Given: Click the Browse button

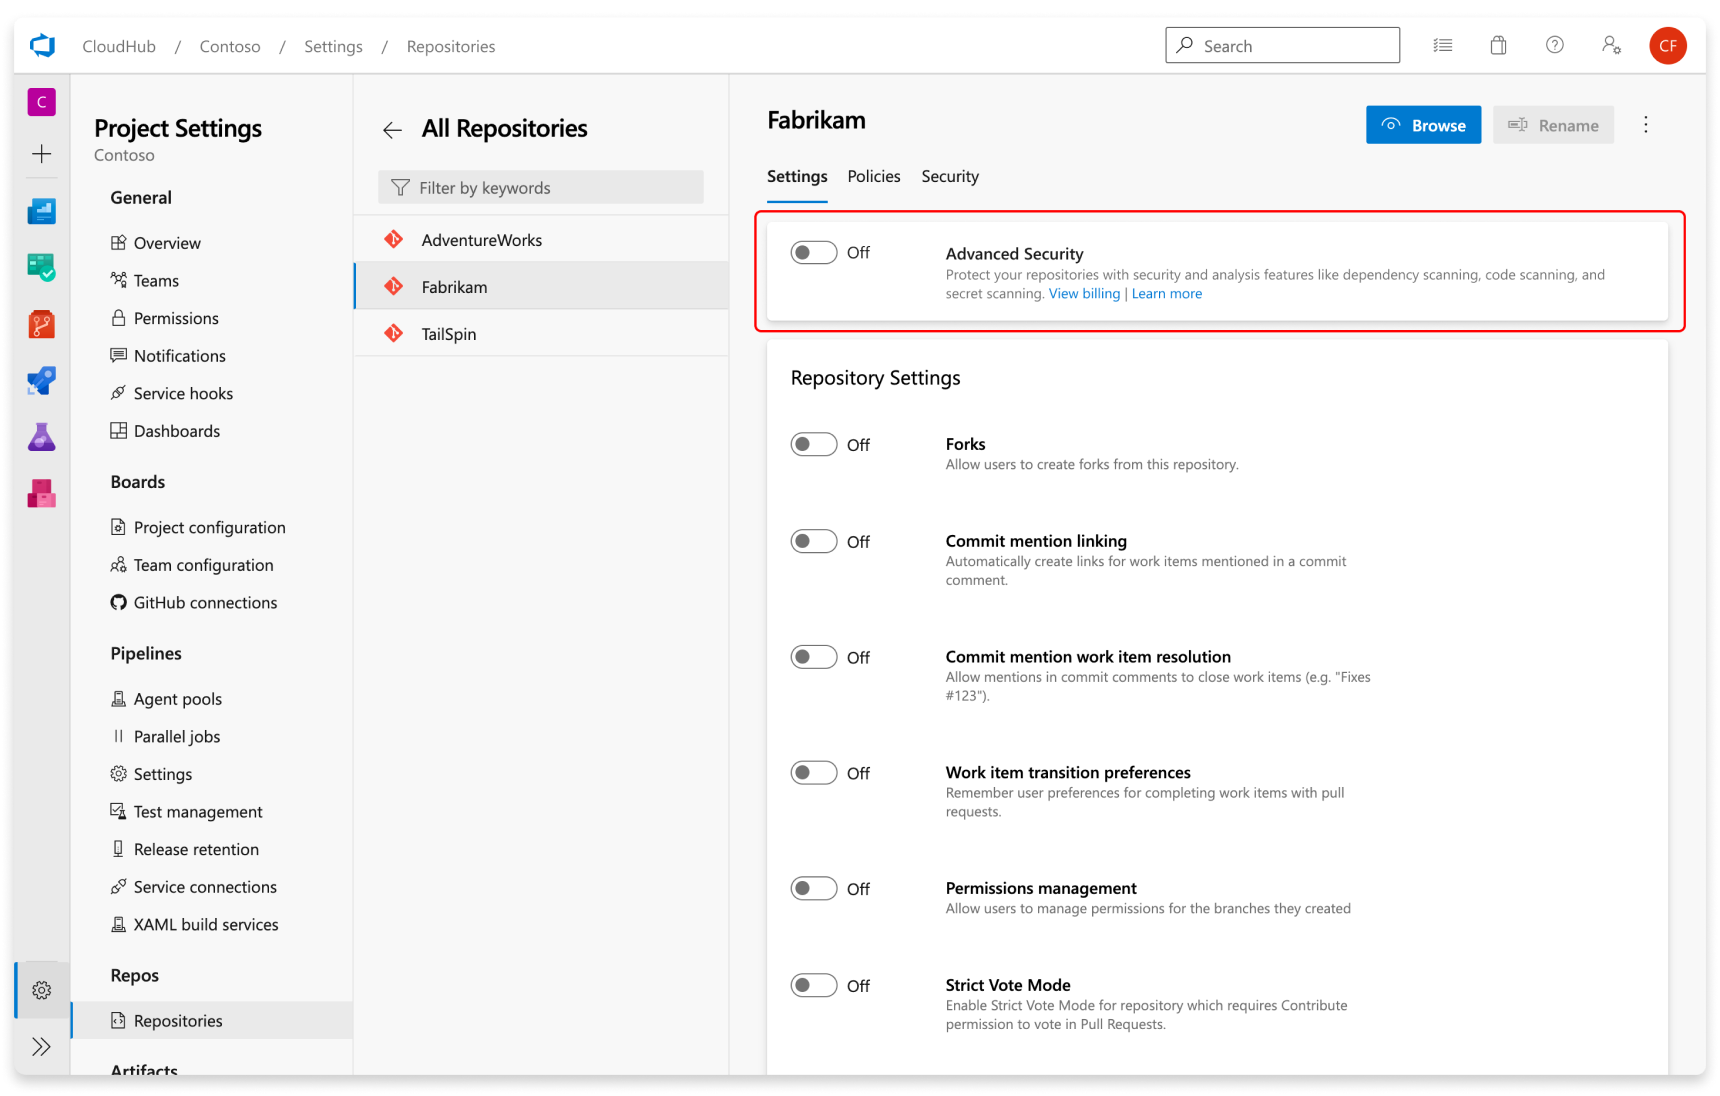Looking at the screenshot, I should (x=1423, y=125).
